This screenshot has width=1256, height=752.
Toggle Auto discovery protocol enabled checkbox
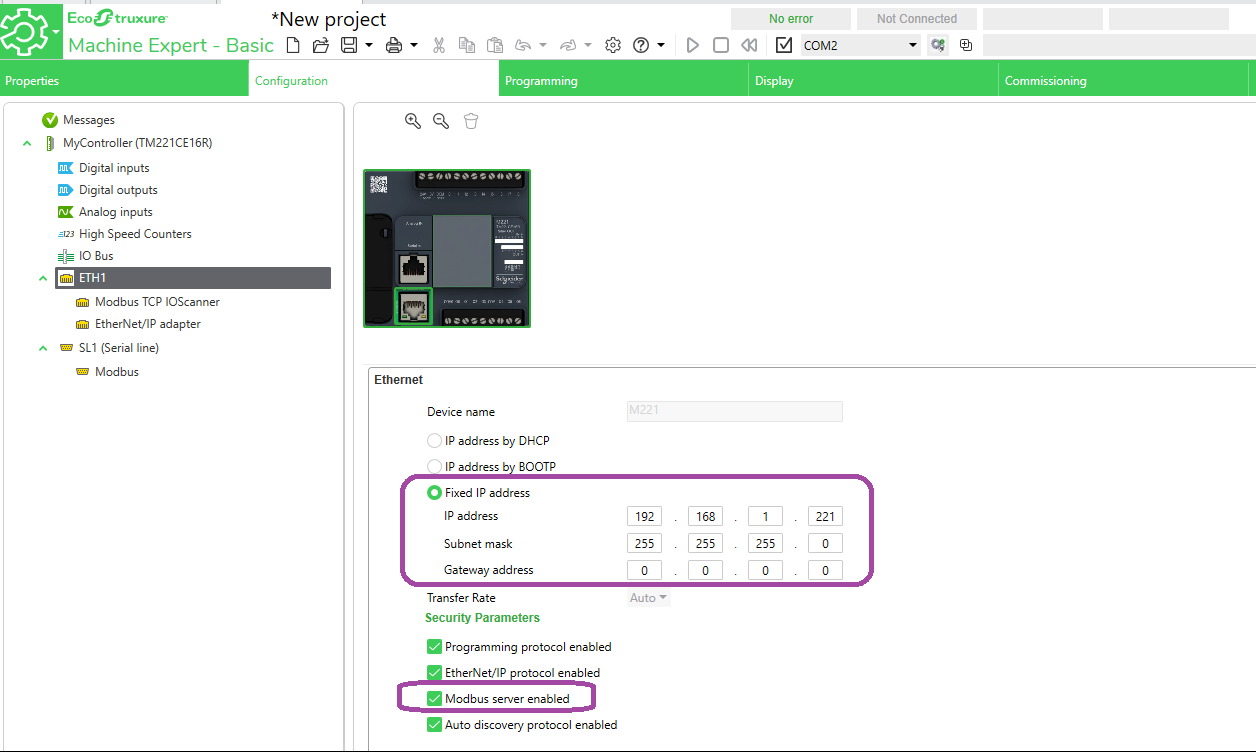coord(434,725)
